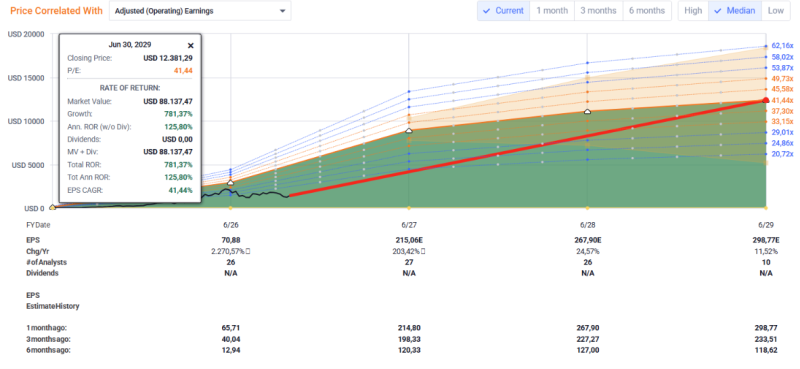This screenshot has height=369, width=800.
Task: Click the 6/28 fiscal year date
Action: pyautogui.click(x=587, y=225)
